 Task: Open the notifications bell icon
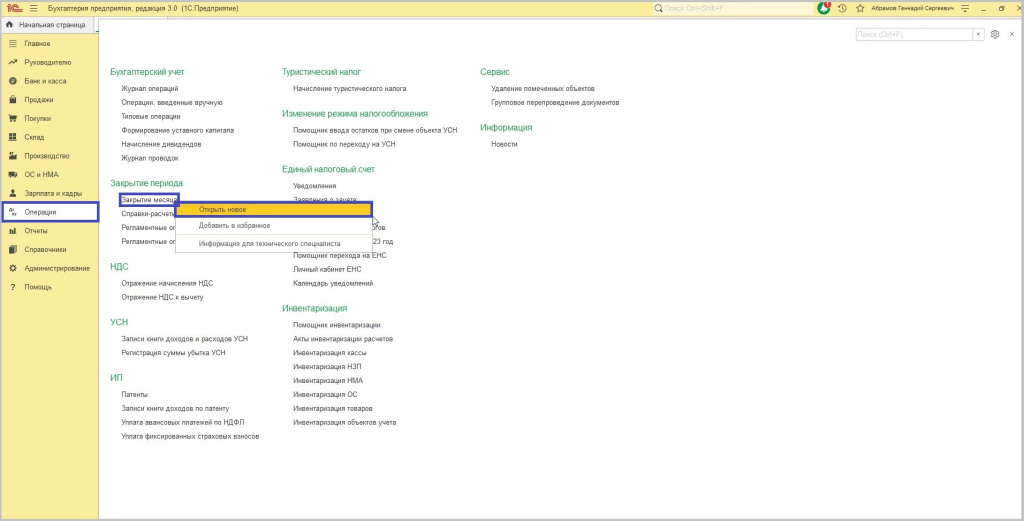click(824, 8)
